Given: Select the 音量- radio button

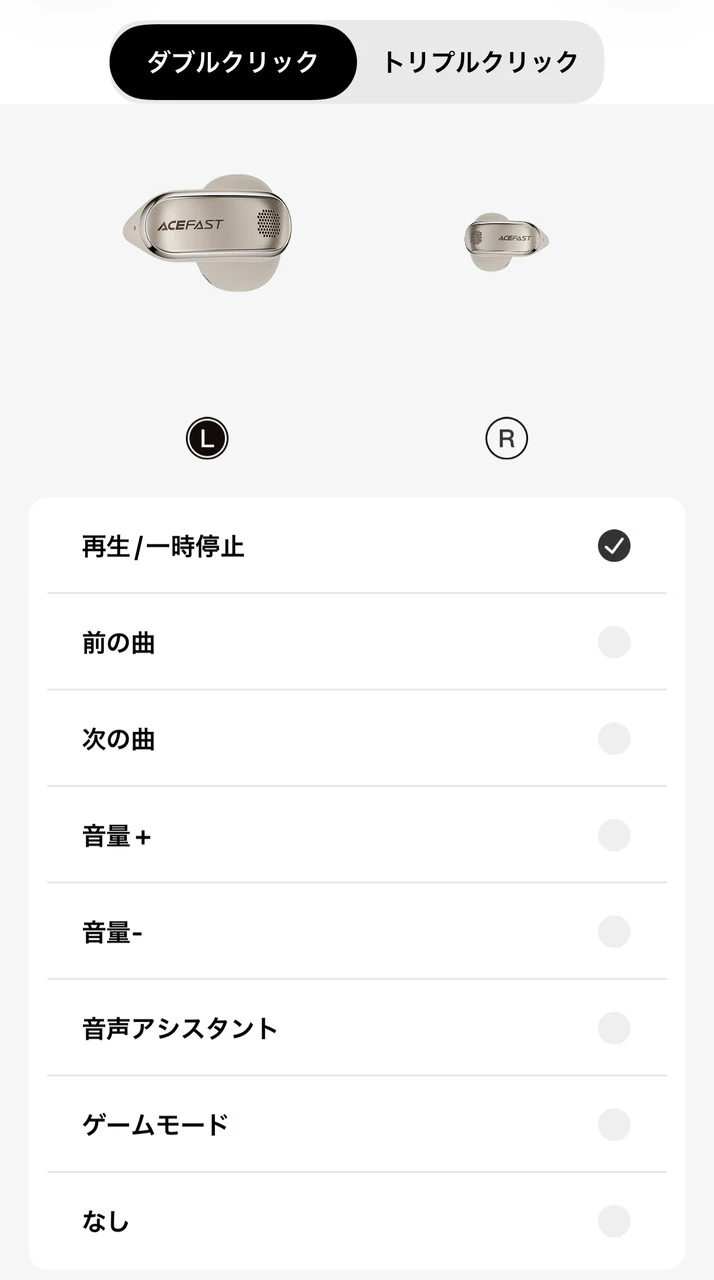Looking at the screenshot, I should pyautogui.click(x=614, y=932).
